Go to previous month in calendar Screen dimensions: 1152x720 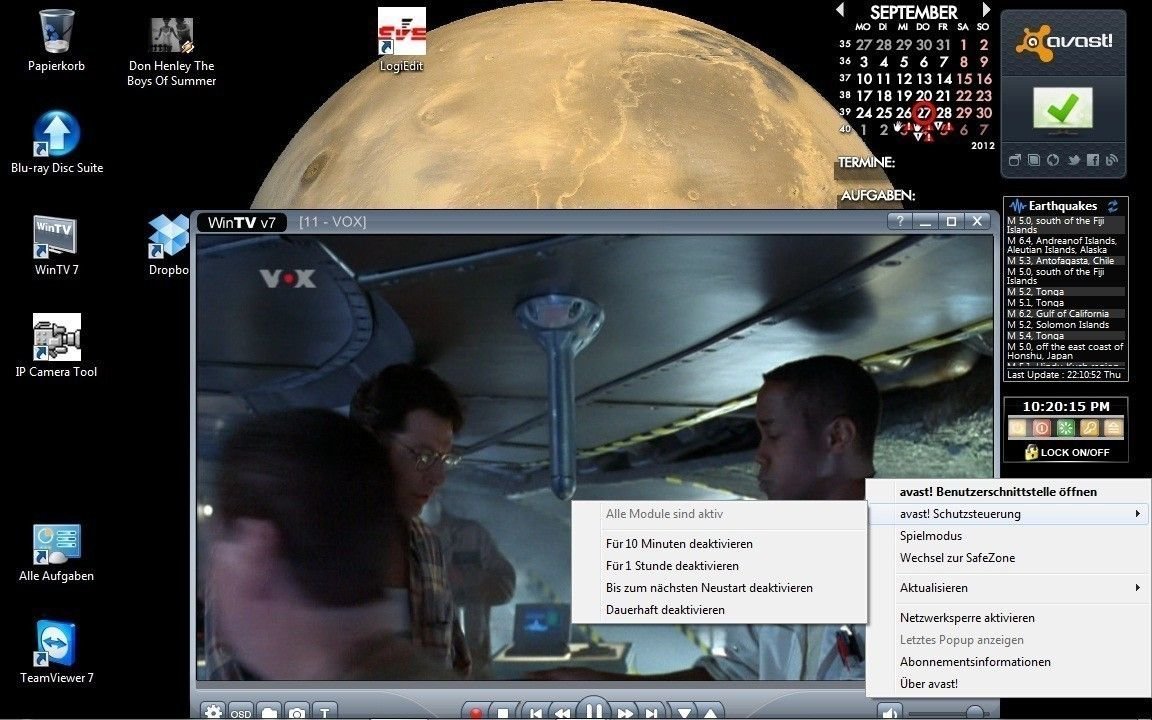pyautogui.click(x=840, y=10)
